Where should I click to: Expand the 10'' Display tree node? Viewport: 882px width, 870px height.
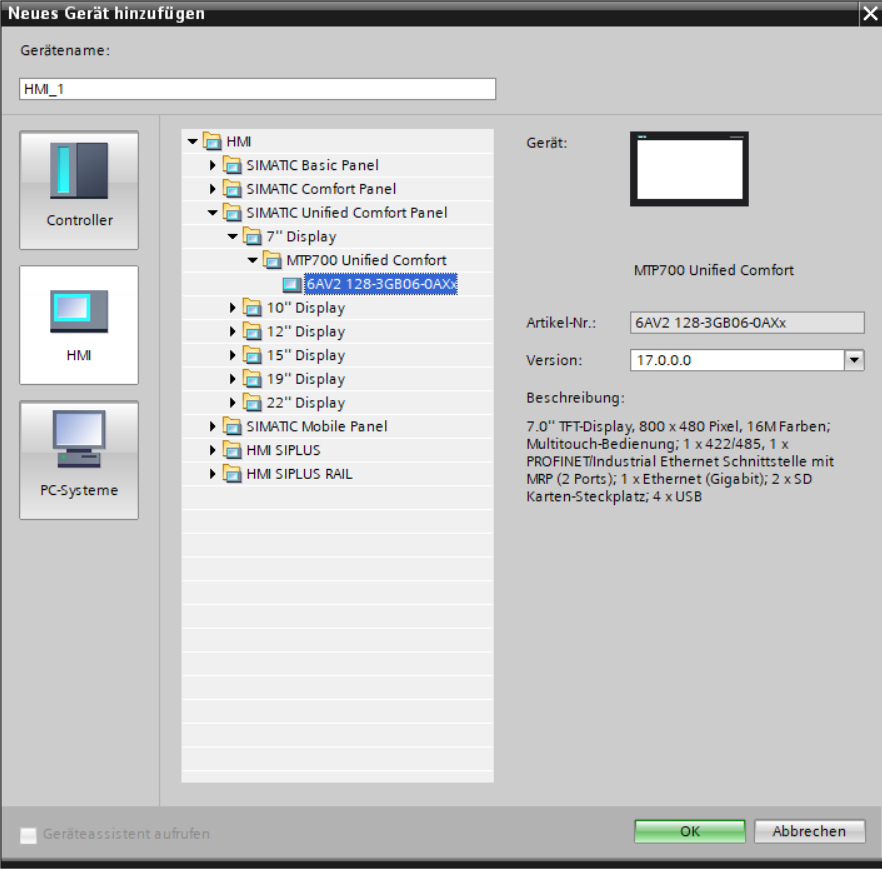pyautogui.click(x=232, y=308)
